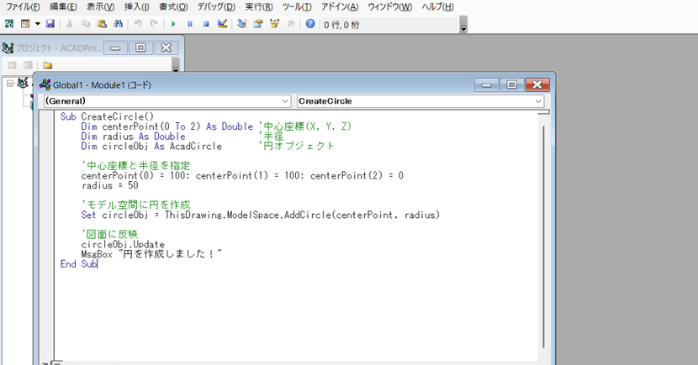Open the insert object dropdown arrow
This screenshot has height=365, width=698.
point(37,24)
